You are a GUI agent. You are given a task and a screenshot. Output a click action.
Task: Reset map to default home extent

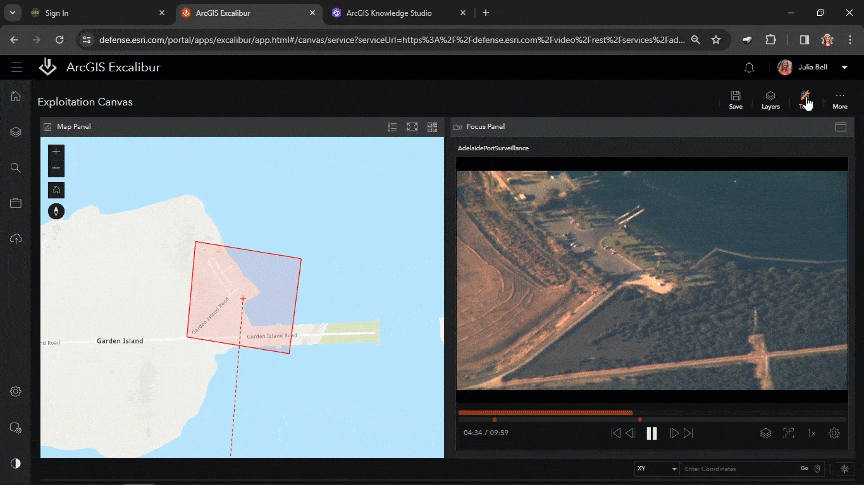(56, 190)
